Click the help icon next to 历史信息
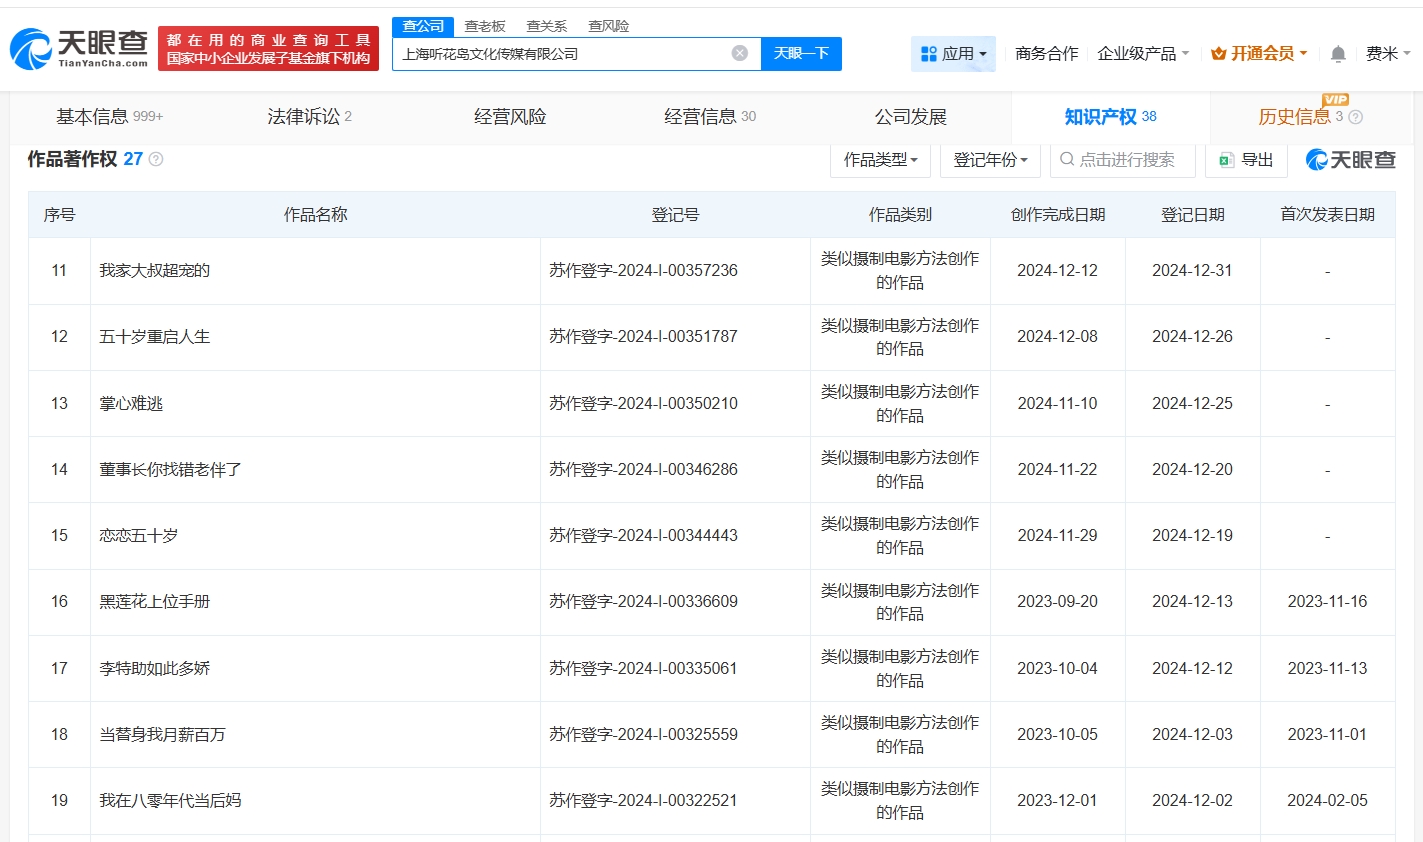The image size is (1423, 842). click(x=1356, y=118)
